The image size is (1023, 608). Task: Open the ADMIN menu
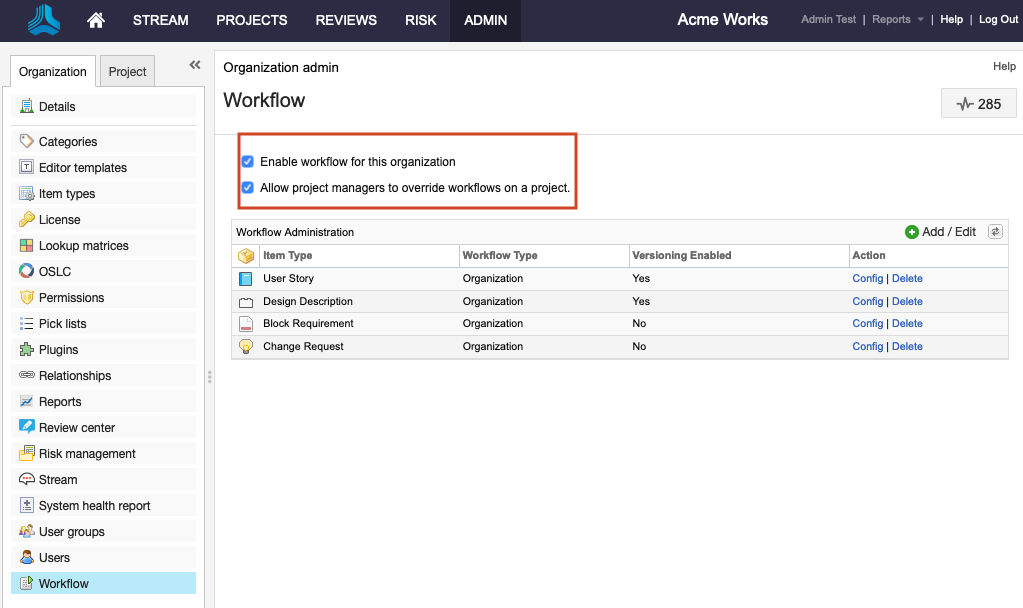coord(485,20)
